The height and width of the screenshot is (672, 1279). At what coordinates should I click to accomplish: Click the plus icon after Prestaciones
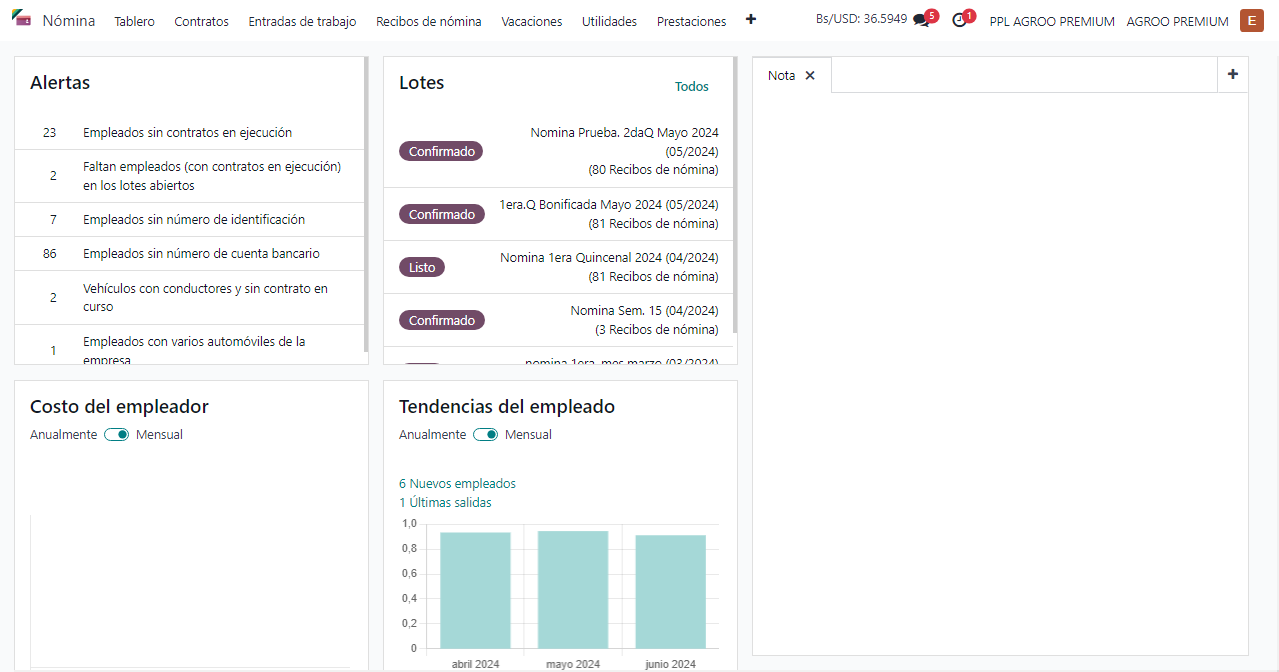[x=751, y=20]
